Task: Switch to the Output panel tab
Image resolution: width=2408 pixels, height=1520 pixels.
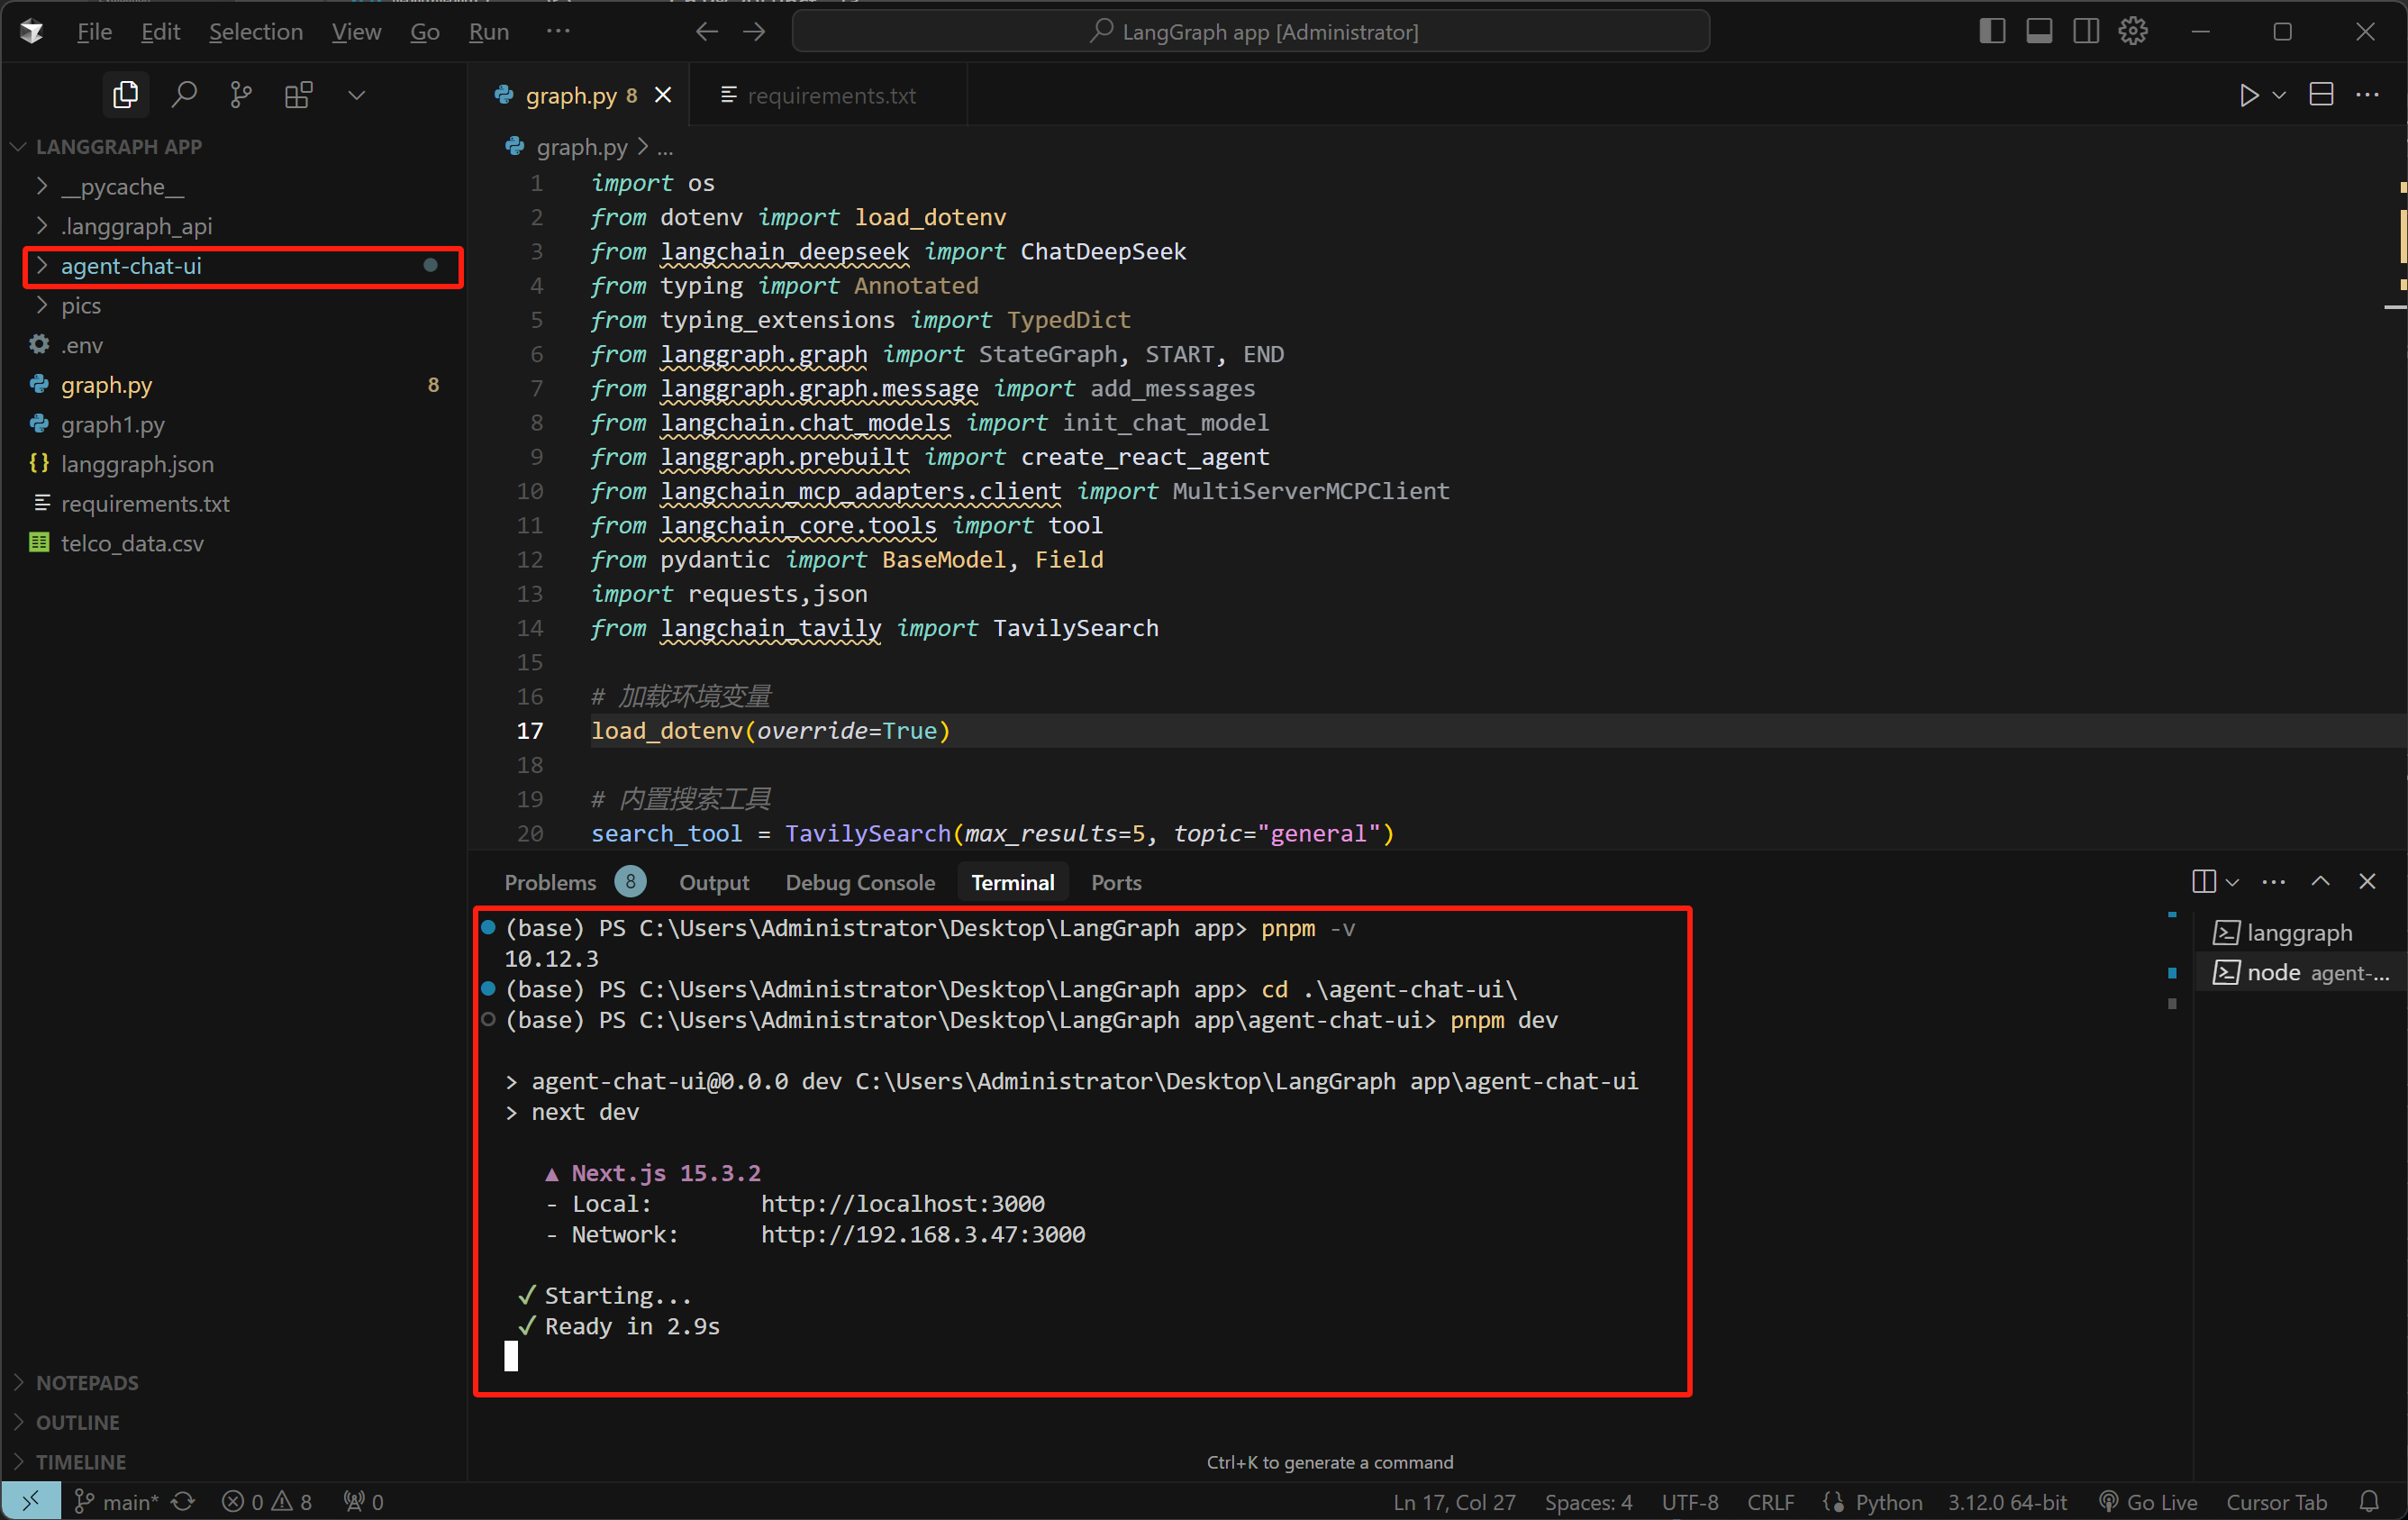Action: point(714,883)
